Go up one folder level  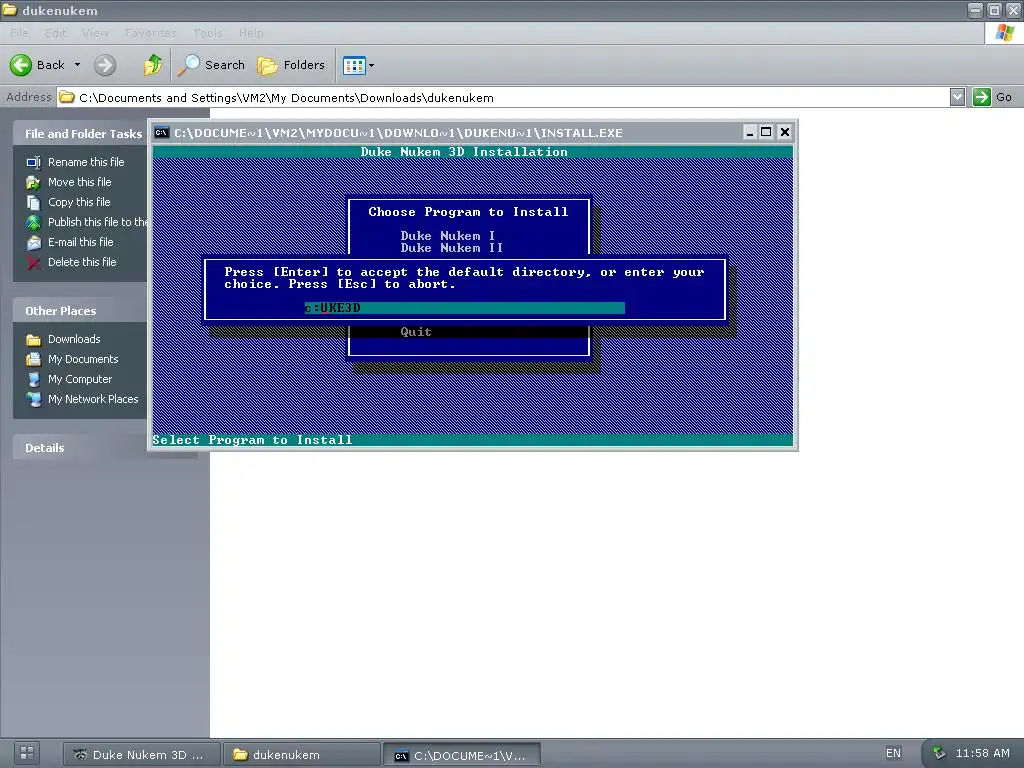pos(152,65)
